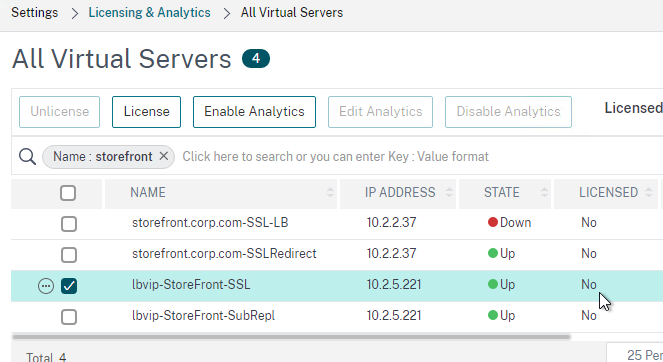This screenshot has height=362, width=663.
Task: Click the LICENSED value No for lbvip-StoreFront-SubRepl
Action: 589,315
